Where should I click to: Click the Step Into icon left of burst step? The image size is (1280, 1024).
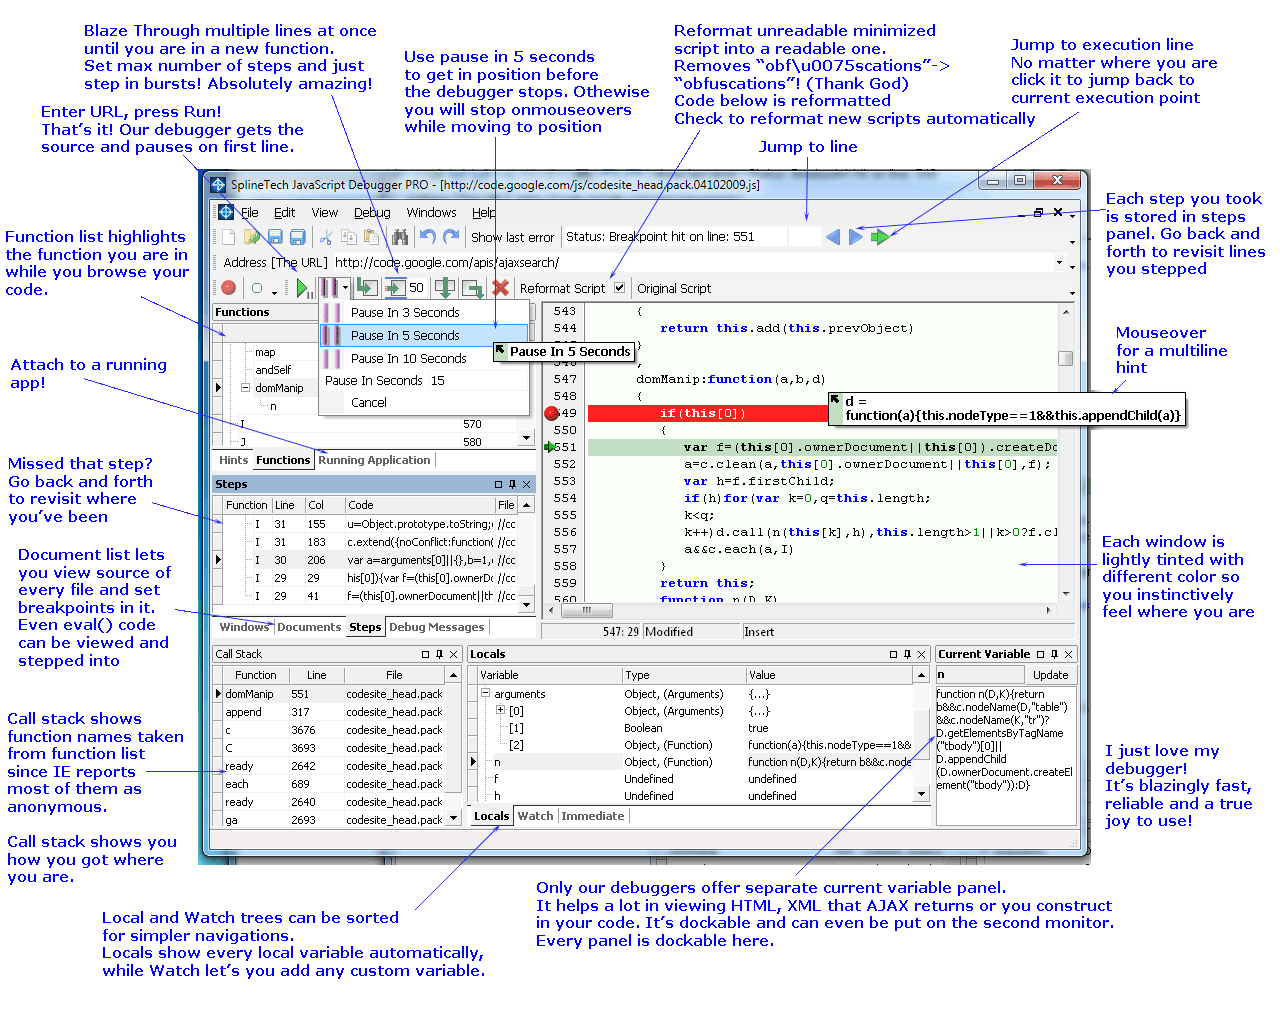(x=367, y=288)
